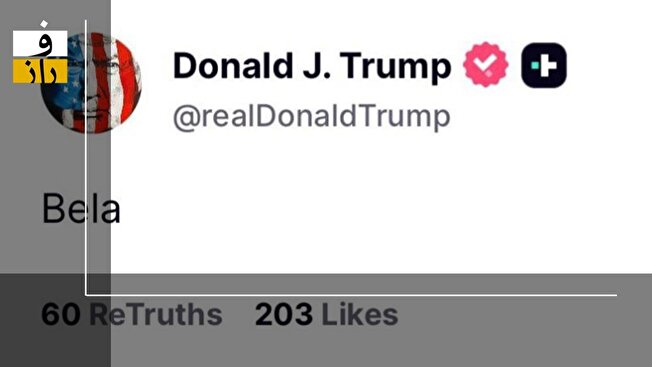Click the empty white post body area

pos(374,208)
